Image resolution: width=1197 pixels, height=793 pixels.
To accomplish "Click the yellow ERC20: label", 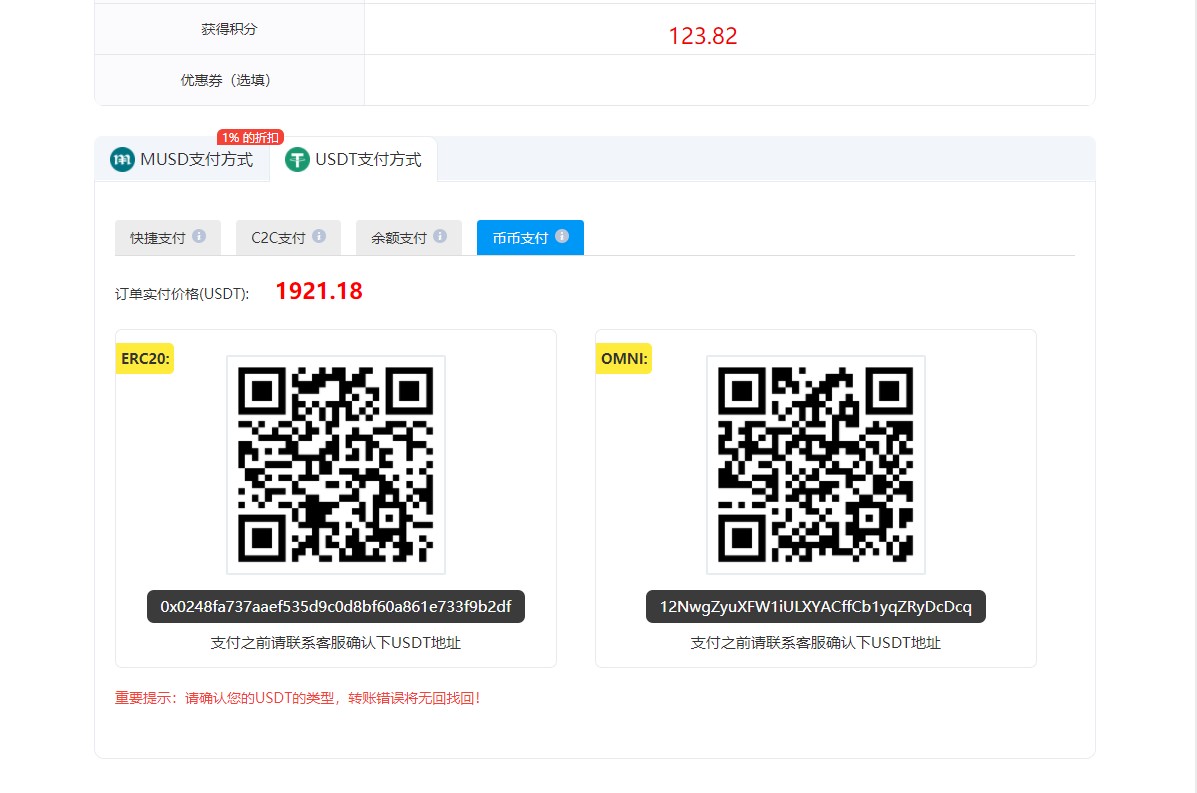I will point(145,359).
